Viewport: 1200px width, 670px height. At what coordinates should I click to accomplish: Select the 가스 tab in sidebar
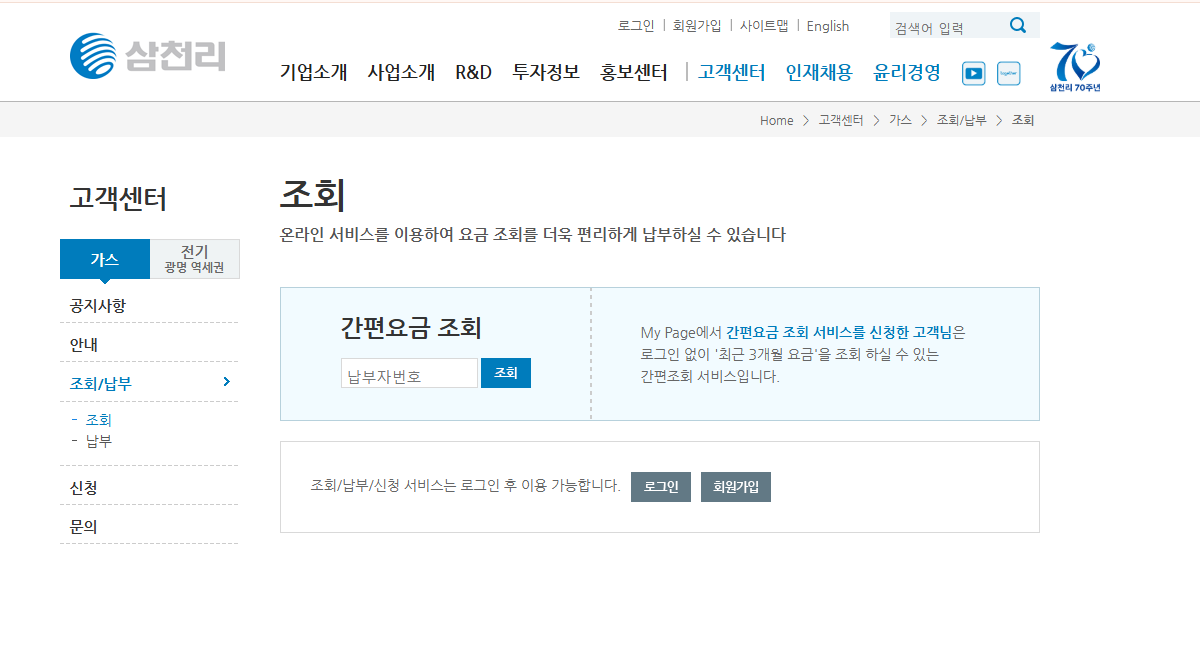tap(104, 258)
